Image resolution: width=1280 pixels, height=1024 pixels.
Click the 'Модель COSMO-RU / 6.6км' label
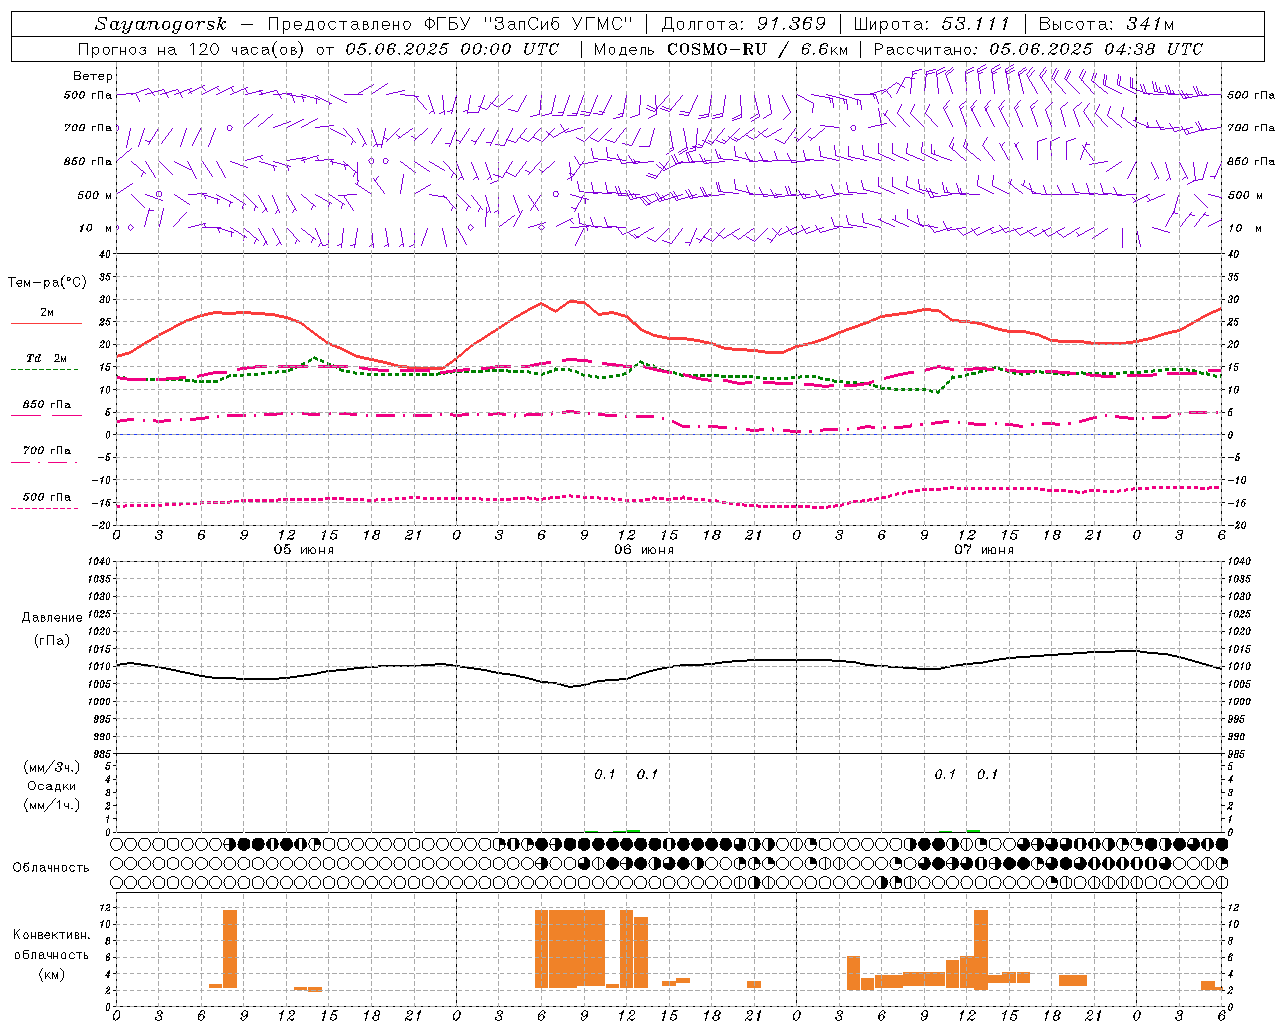(721, 49)
